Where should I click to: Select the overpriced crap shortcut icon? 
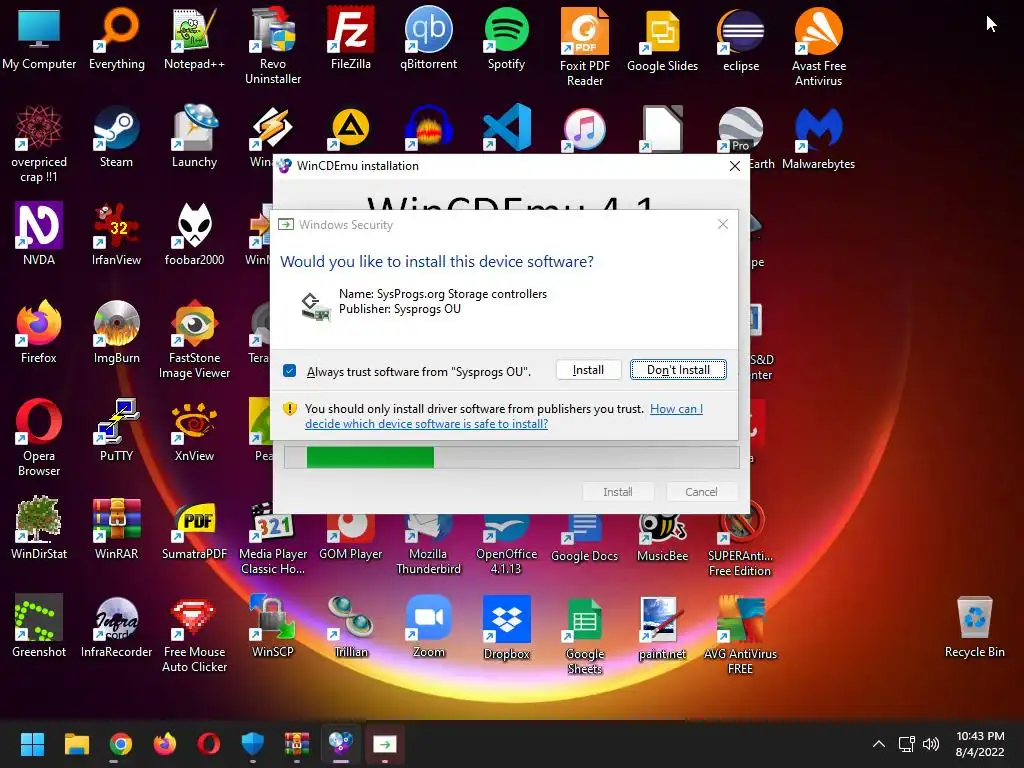39,145
